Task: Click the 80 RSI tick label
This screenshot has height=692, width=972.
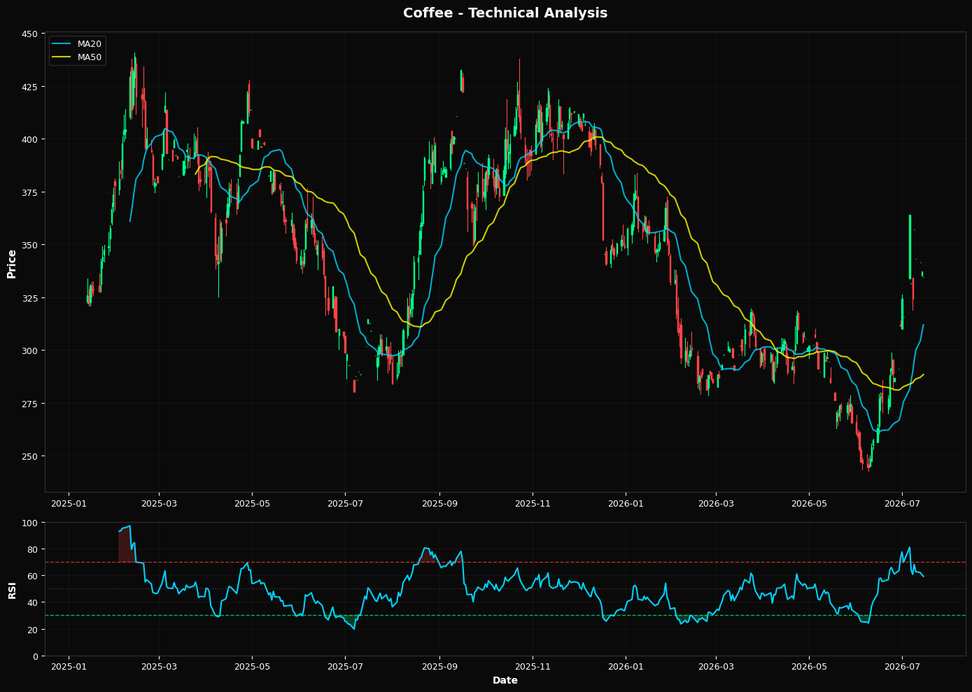Action: point(33,549)
